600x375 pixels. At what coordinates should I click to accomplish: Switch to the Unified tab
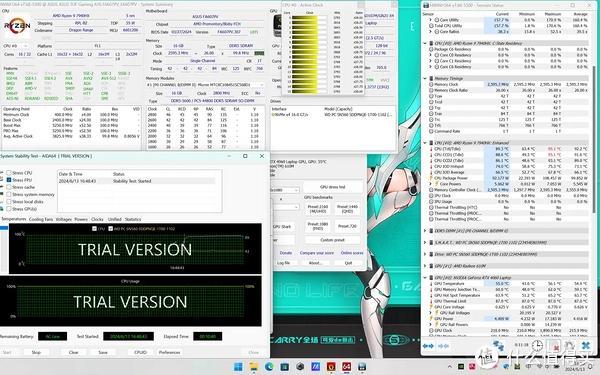pyautogui.click(x=114, y=219)
